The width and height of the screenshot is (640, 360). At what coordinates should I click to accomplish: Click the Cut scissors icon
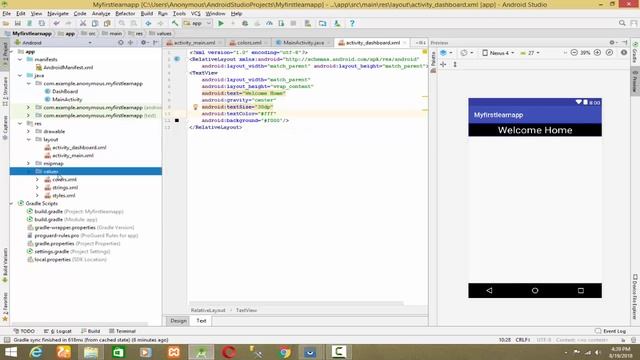[x=83, y=23]
